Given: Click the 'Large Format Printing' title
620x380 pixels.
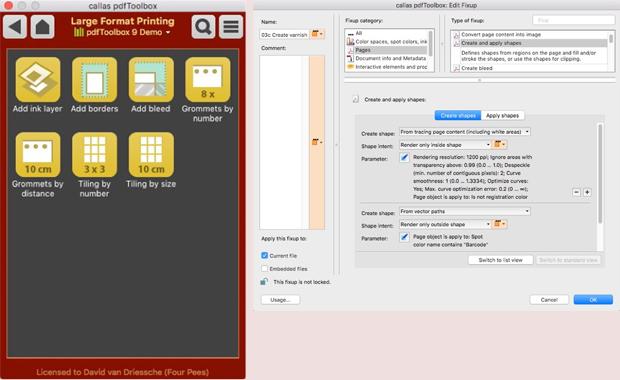Looking at the screenshot, I should pos(122,21).
